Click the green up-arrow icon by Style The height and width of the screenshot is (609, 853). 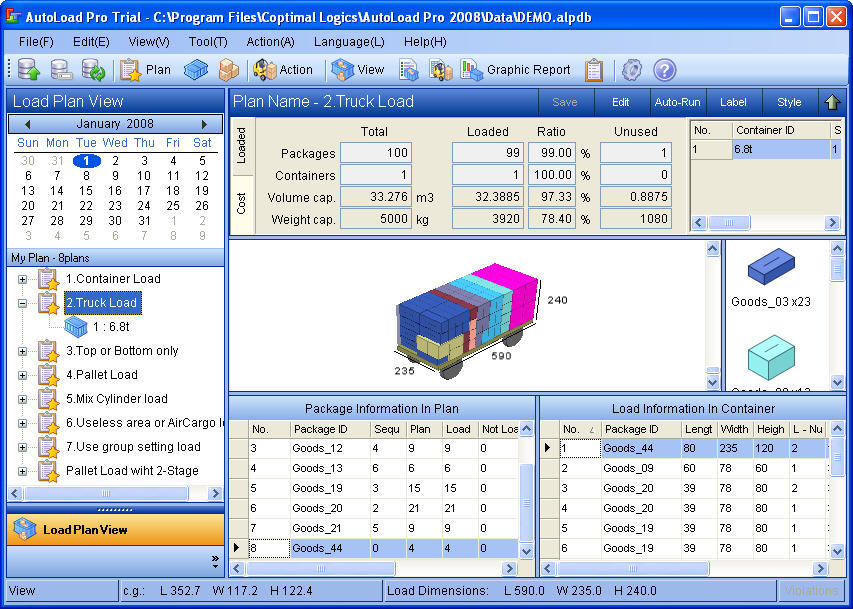click(832, 102)
